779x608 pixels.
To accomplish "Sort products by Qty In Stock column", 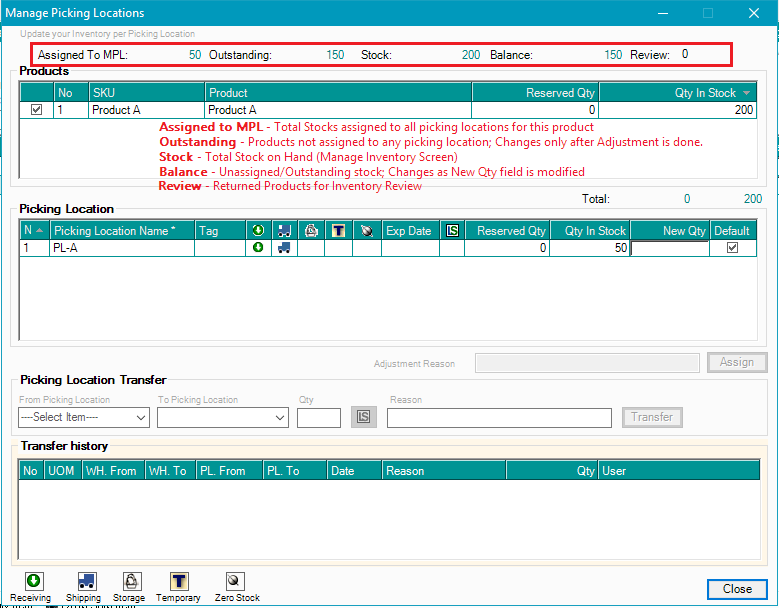I will click(678, 93).
